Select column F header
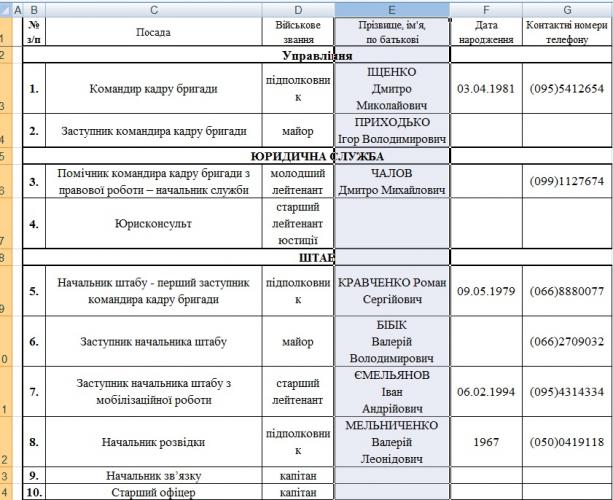 [x=485, y=7]
